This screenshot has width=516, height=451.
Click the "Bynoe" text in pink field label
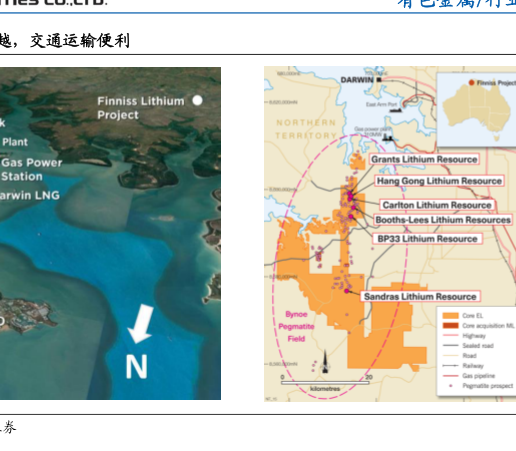(296, 314)
